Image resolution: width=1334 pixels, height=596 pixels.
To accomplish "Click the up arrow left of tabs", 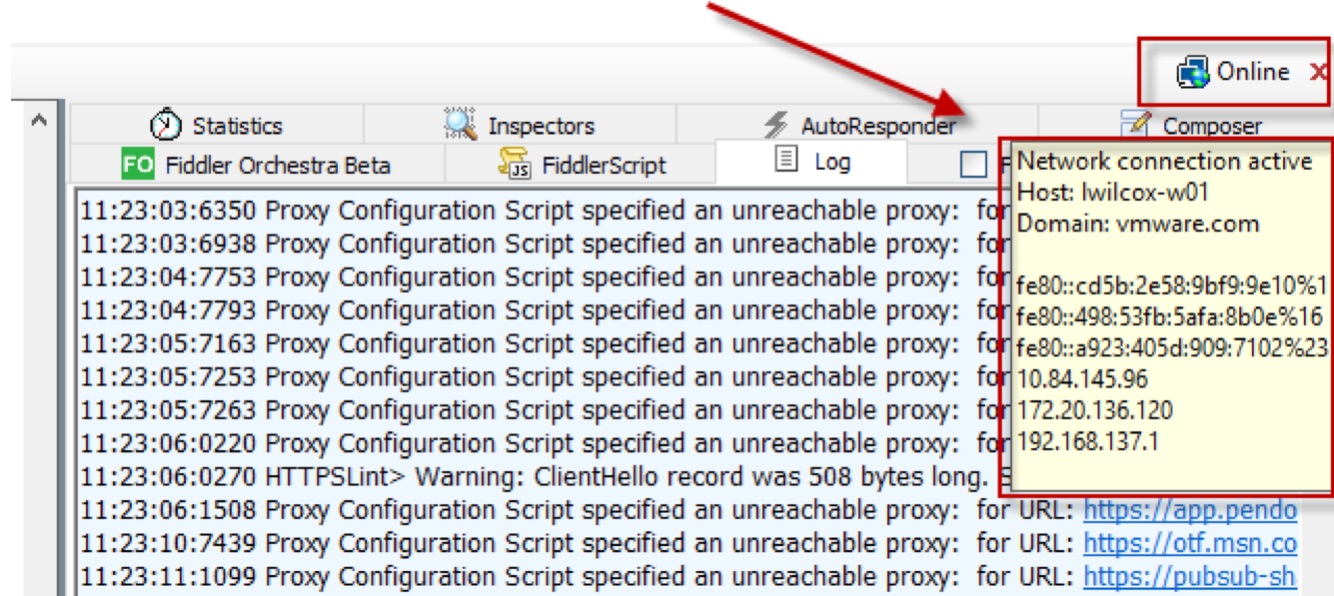I will tap(39, 121).
